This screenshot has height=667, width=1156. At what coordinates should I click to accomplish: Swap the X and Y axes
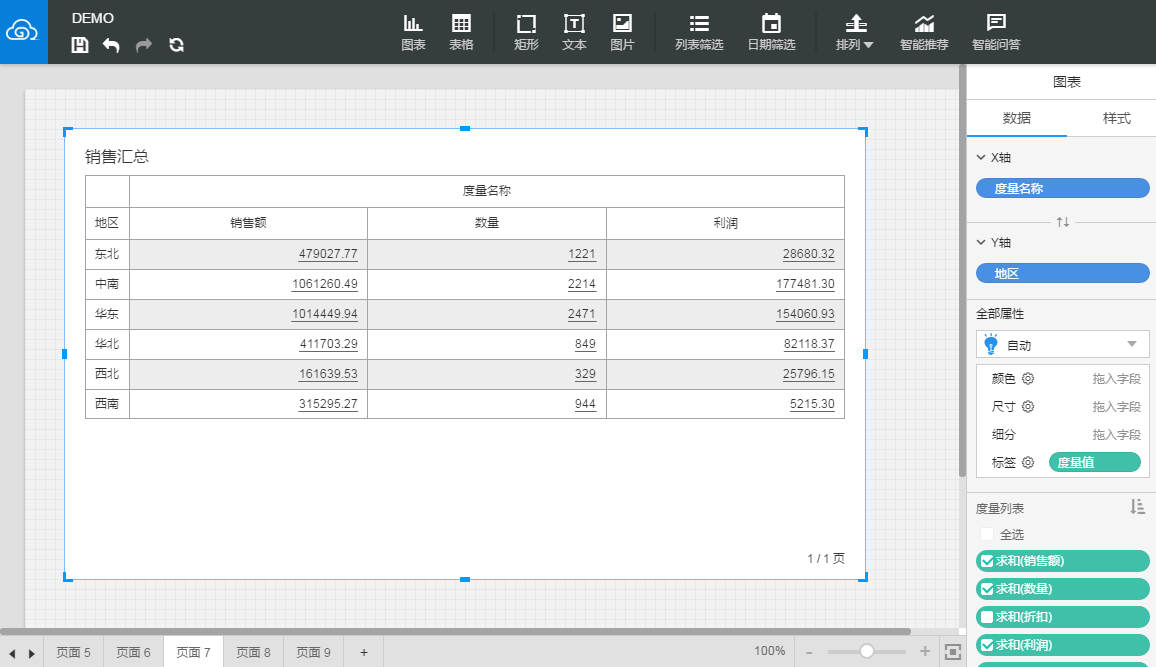click(x=1062, y=222)
